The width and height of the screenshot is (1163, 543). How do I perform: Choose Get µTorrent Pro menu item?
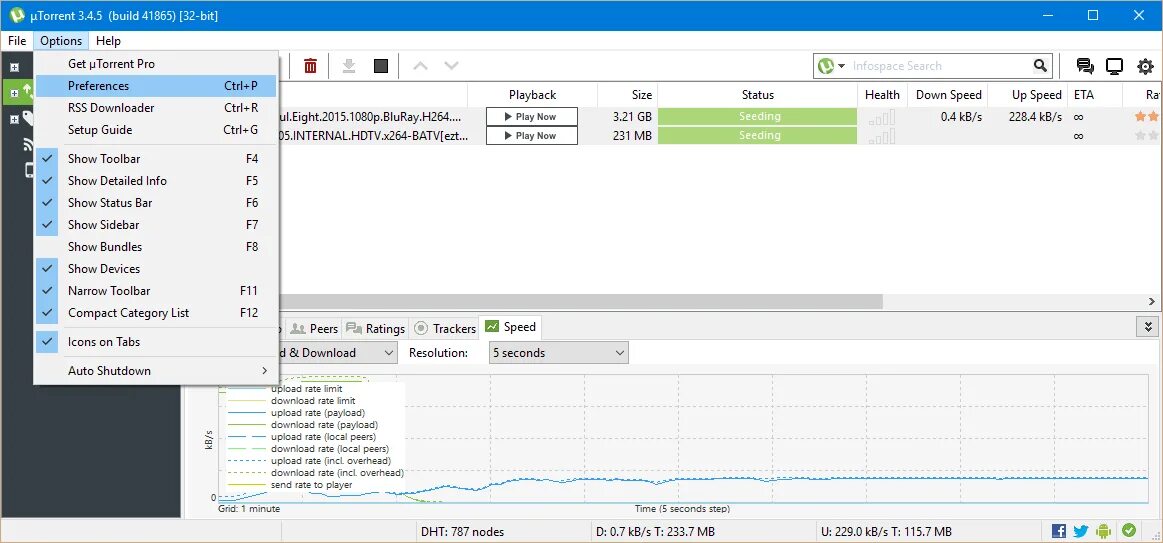coord(157,64)
